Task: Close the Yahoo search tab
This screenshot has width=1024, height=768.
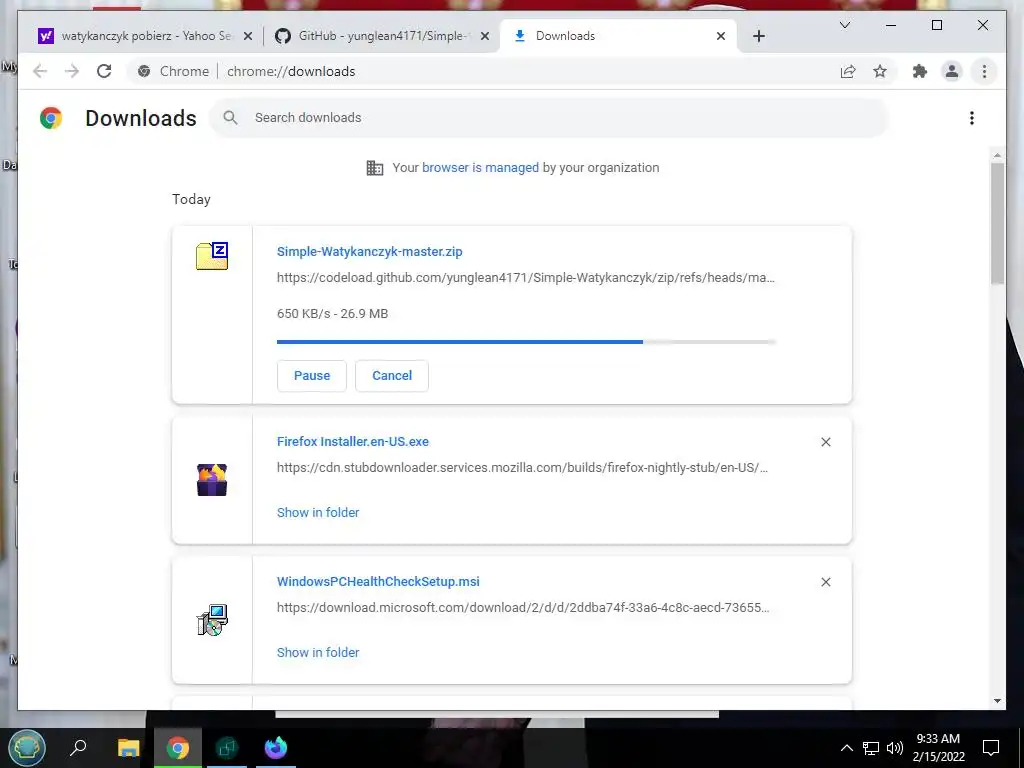Action: point(248,36)
